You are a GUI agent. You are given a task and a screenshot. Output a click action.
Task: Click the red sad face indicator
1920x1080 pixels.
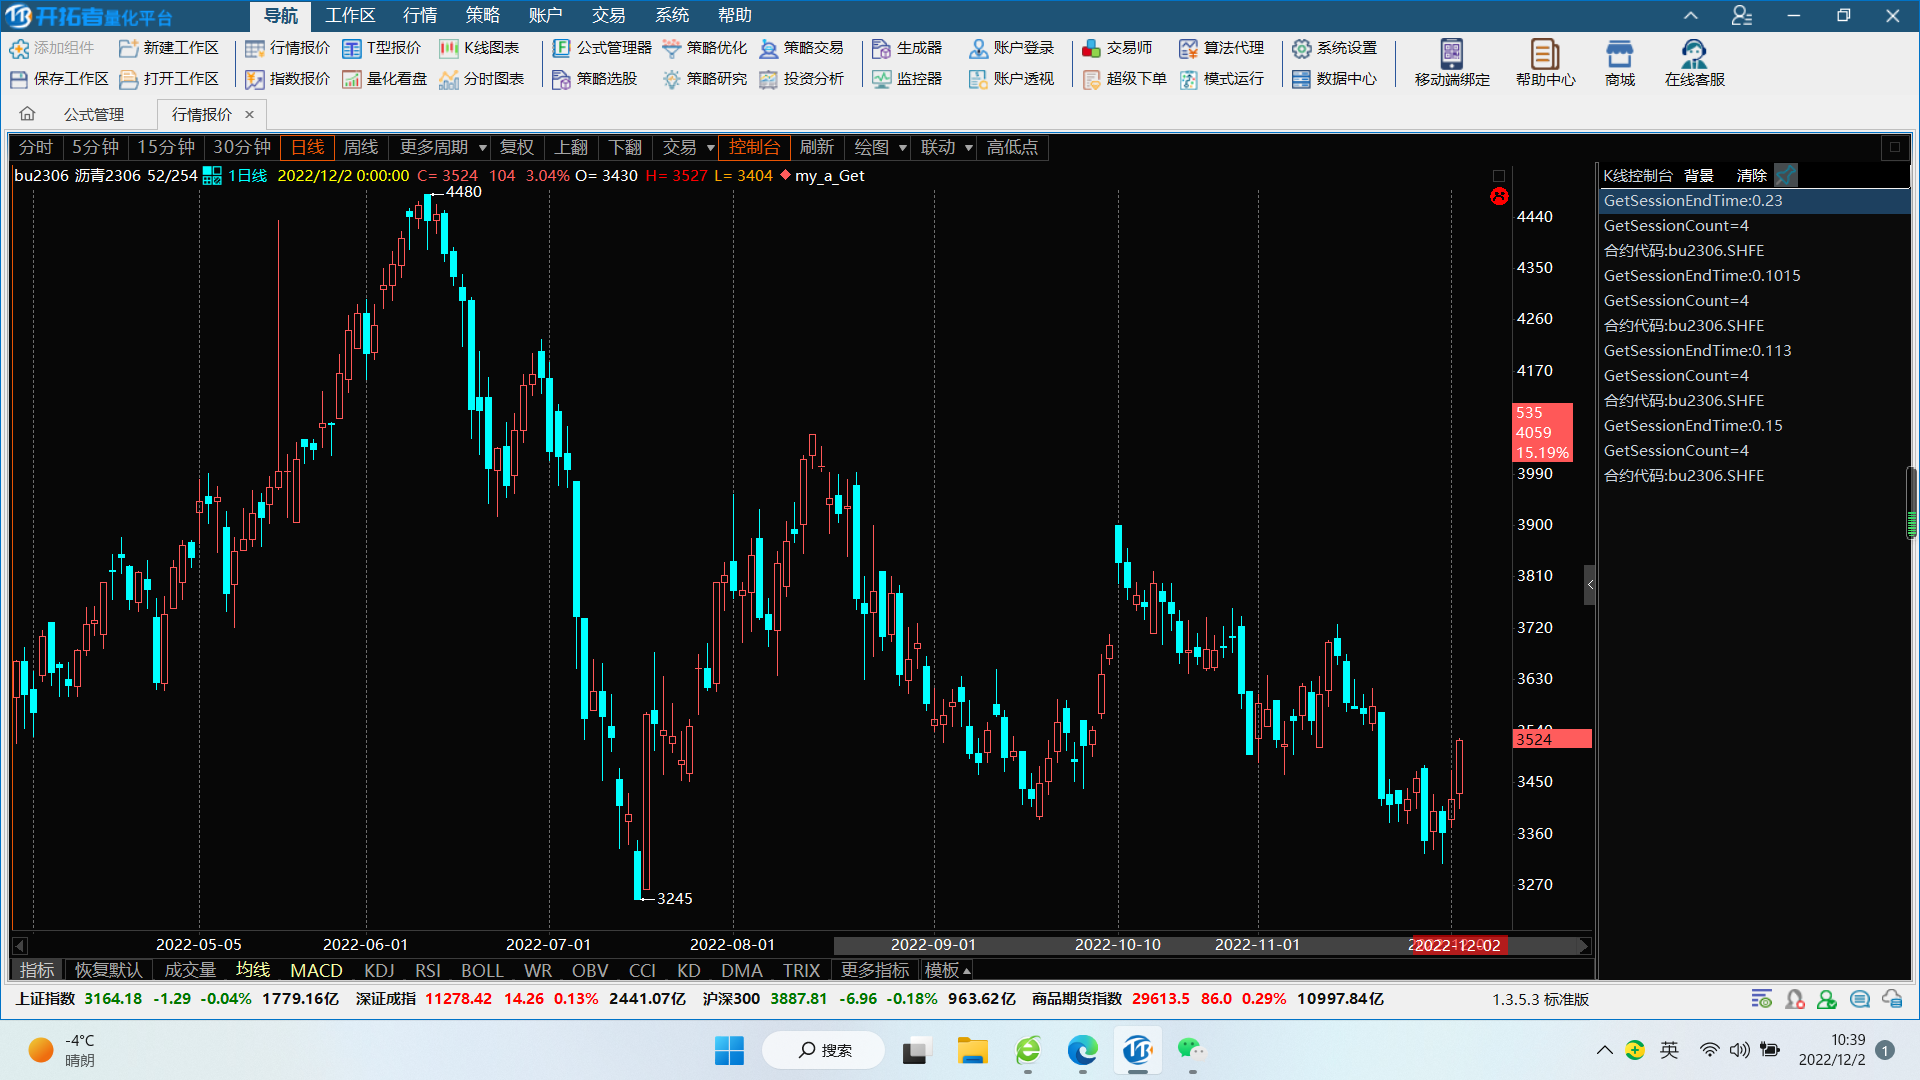1498,196
